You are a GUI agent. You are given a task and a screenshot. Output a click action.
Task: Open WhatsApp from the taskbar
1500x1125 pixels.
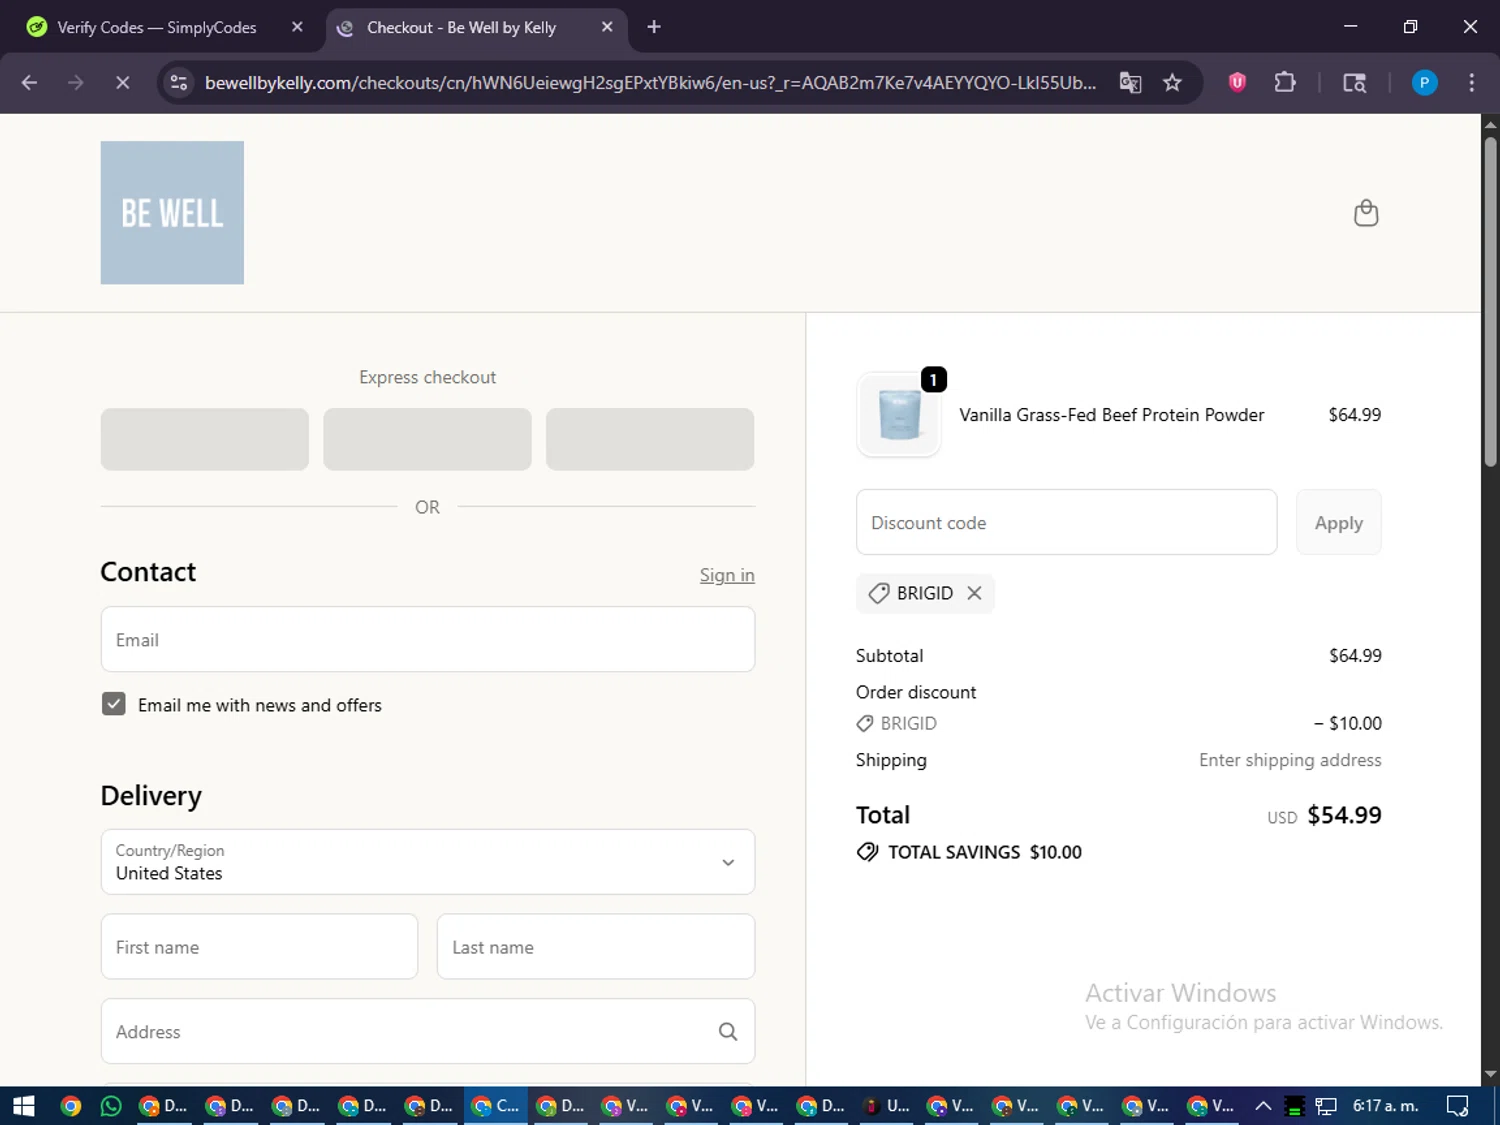click(111, 1106)
